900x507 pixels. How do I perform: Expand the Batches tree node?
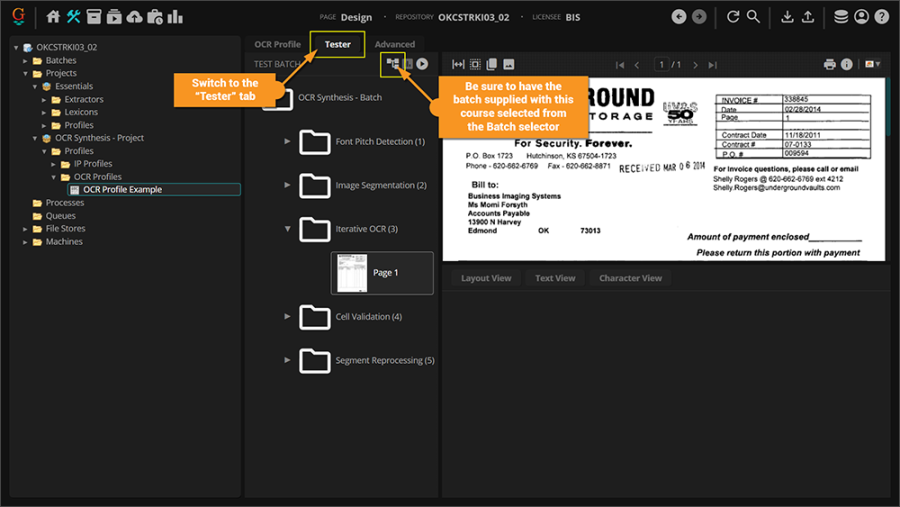(25, 60)
